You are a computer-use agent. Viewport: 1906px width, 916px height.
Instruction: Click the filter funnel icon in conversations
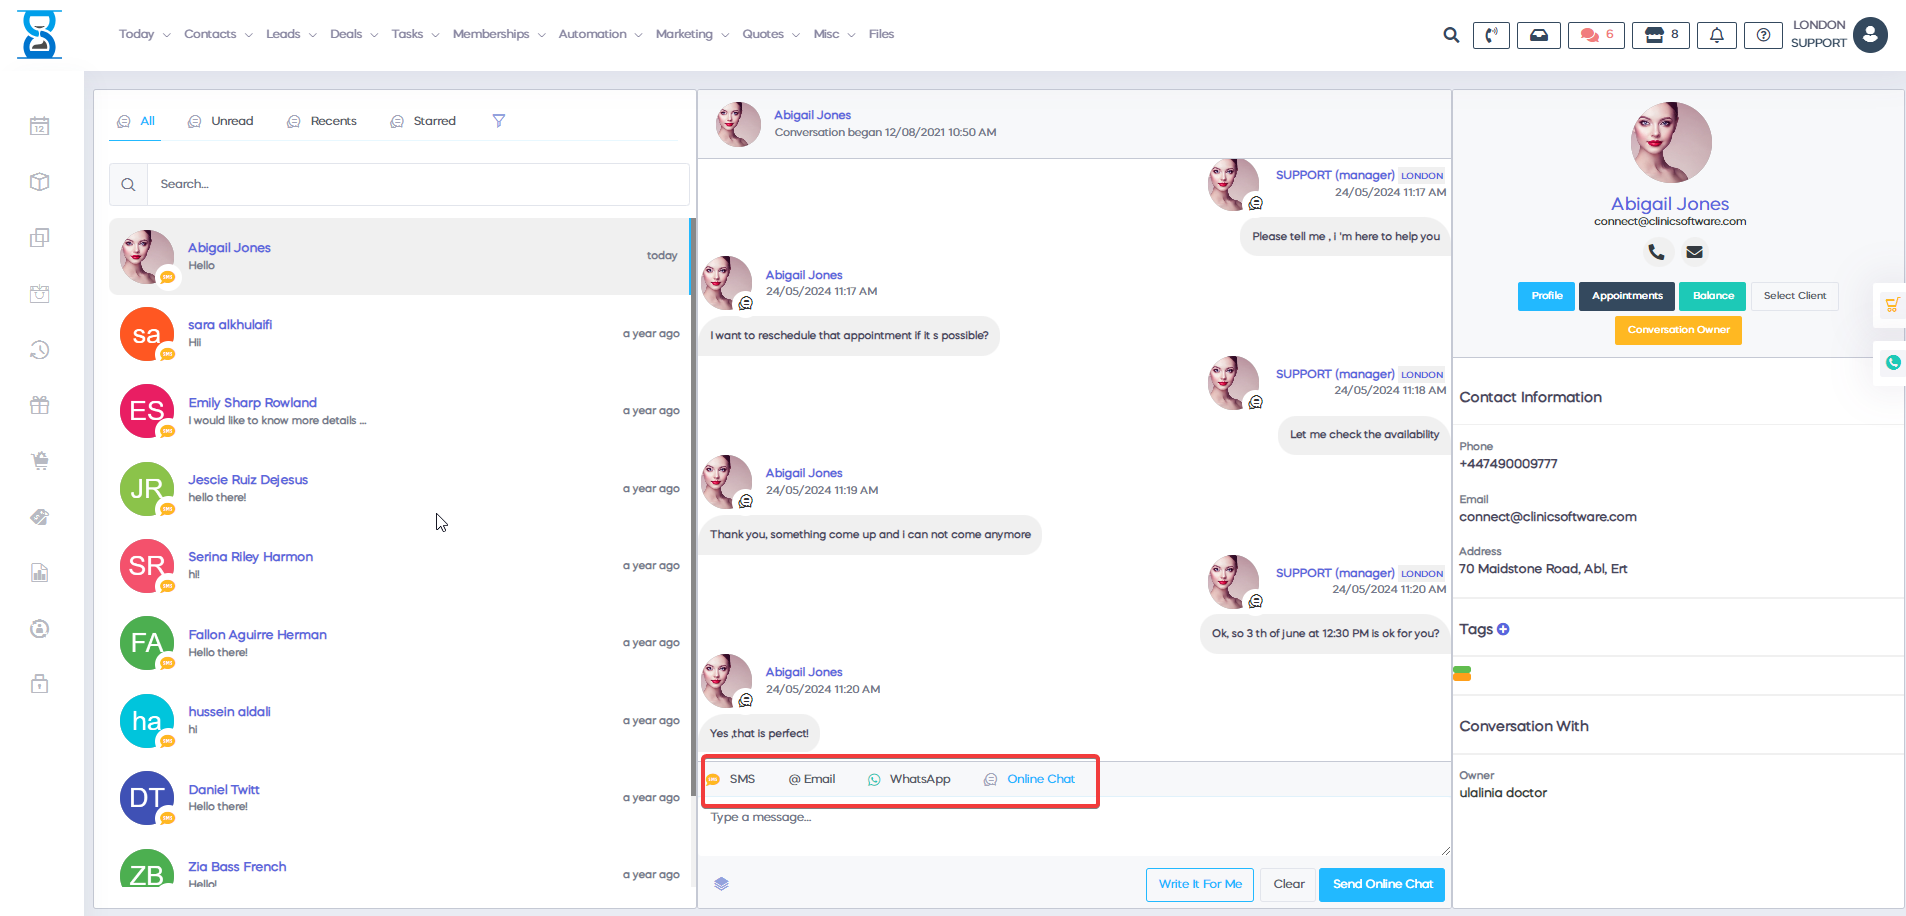tap(498, 121)
